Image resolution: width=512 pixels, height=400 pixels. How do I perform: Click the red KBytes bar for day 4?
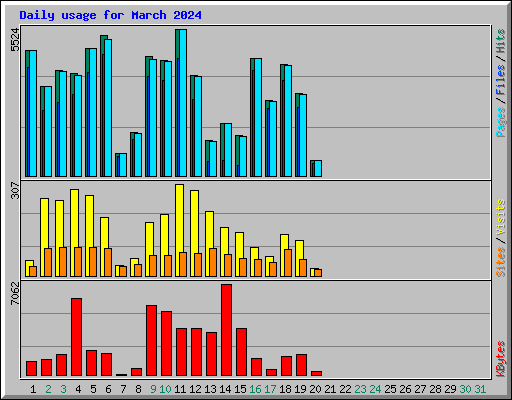[x=76, y=337]
